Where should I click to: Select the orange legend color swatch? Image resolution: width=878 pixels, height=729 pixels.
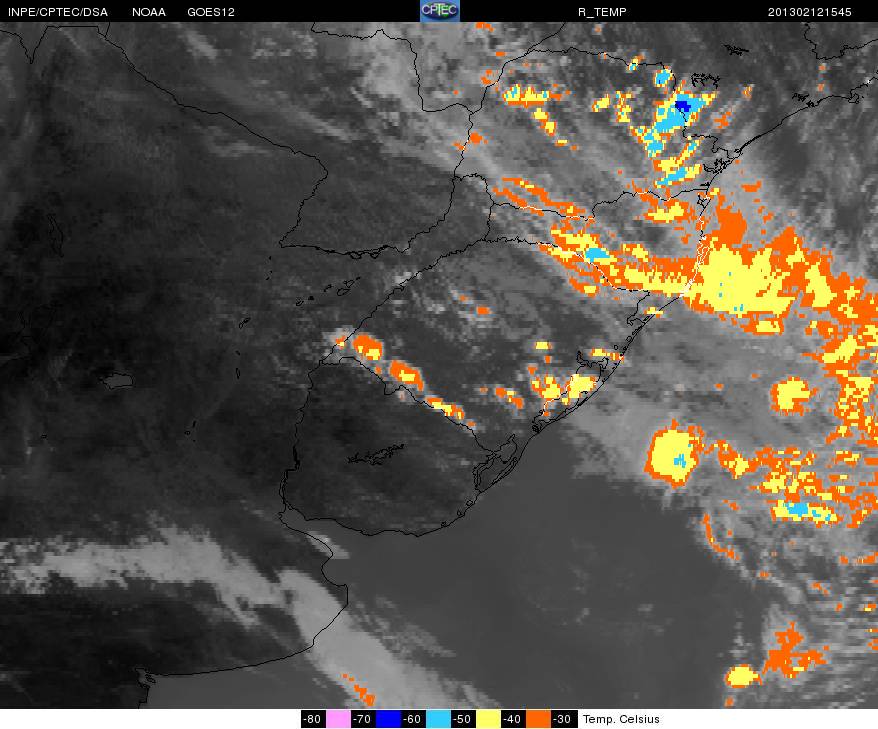click(x=538, y=719)
